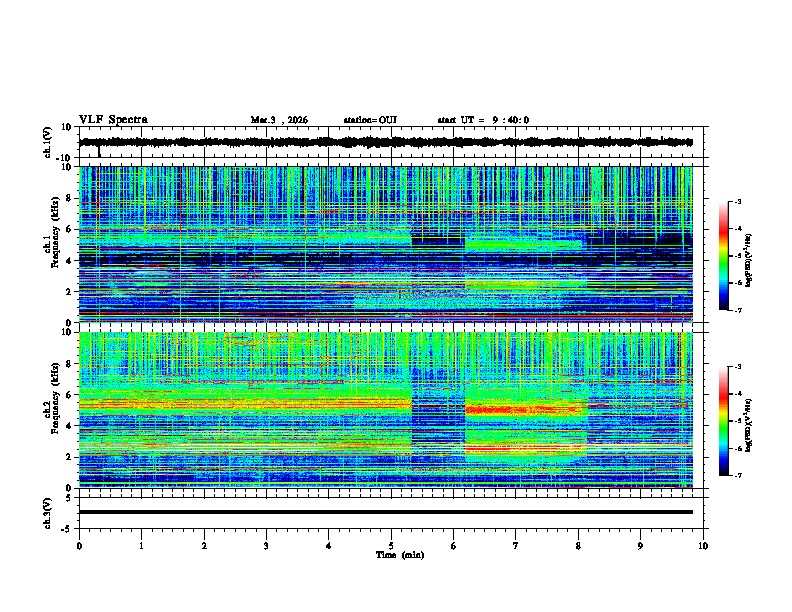Click inside the ch.2 spectrogram panel
The height and width of the screenshot is (612, 792).
point(385,410)
